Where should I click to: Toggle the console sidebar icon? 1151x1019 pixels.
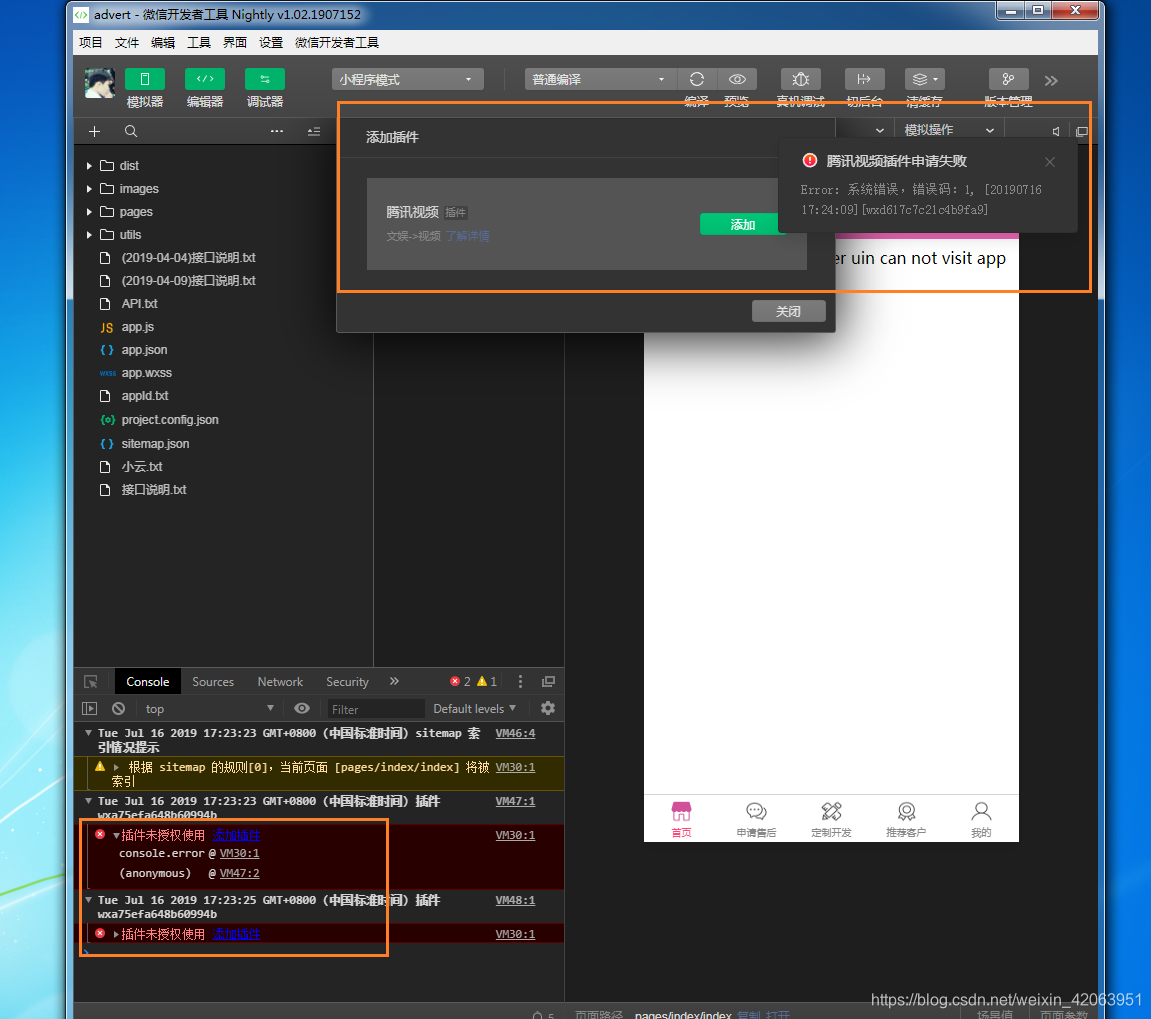[x=90, y=708]
